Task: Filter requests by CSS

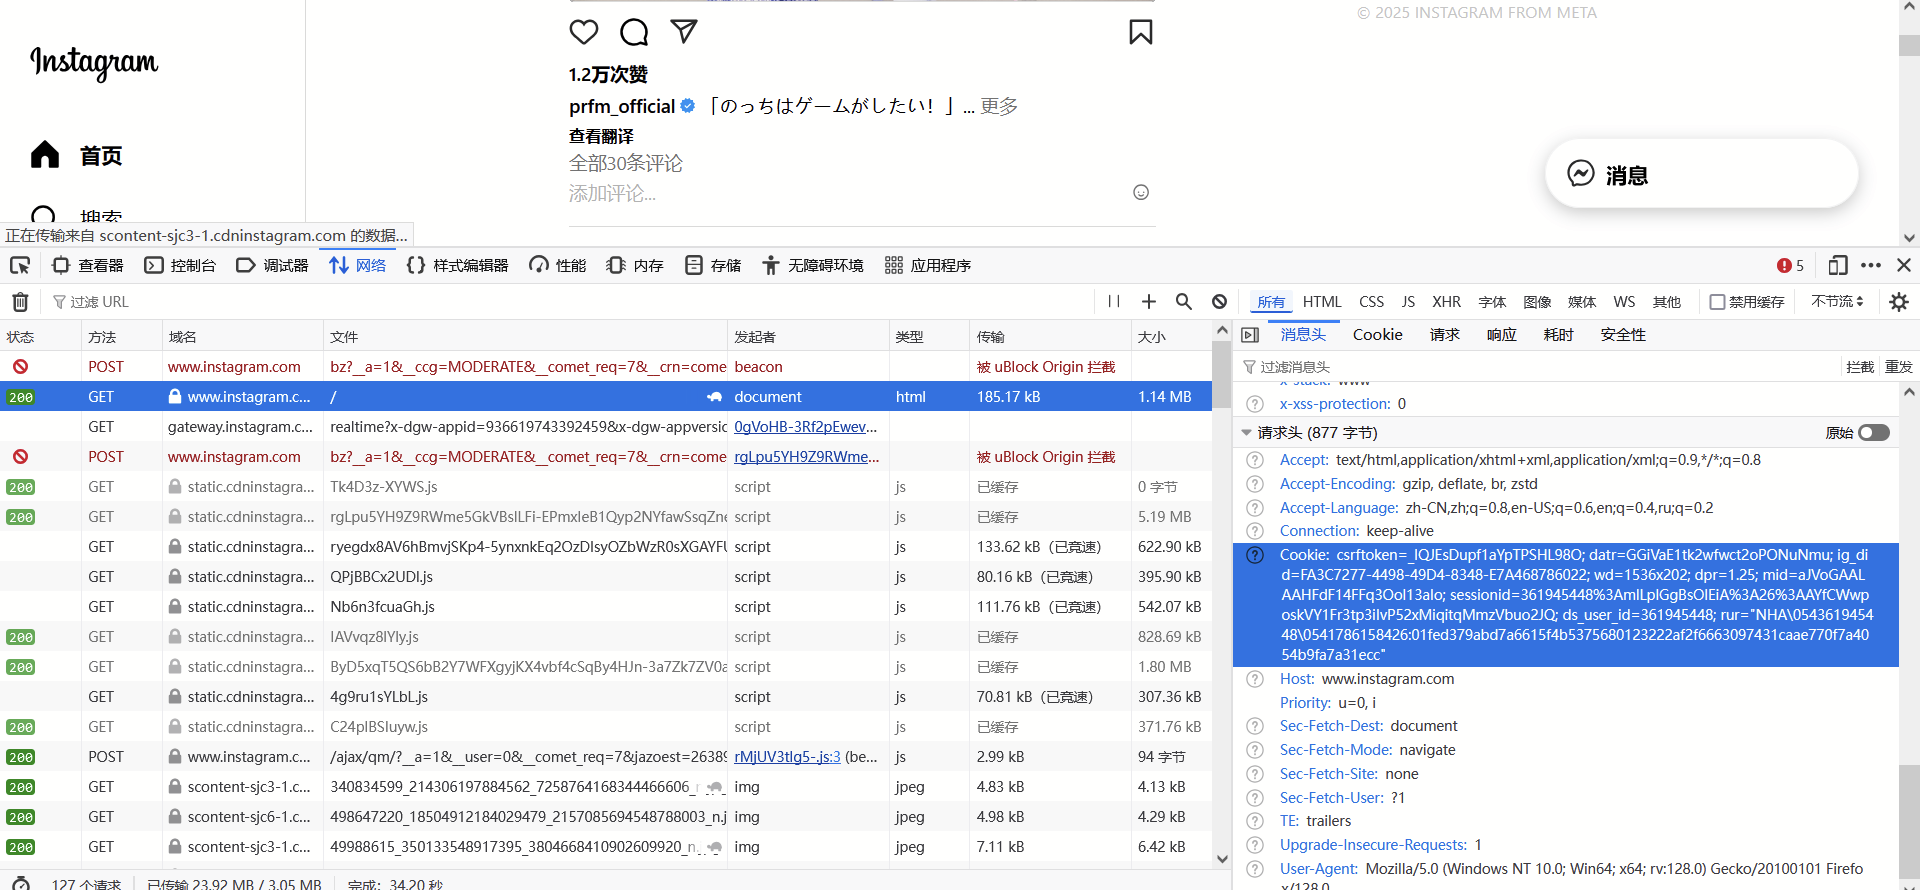Action: pyautogui.click(x=1371, y=301)
